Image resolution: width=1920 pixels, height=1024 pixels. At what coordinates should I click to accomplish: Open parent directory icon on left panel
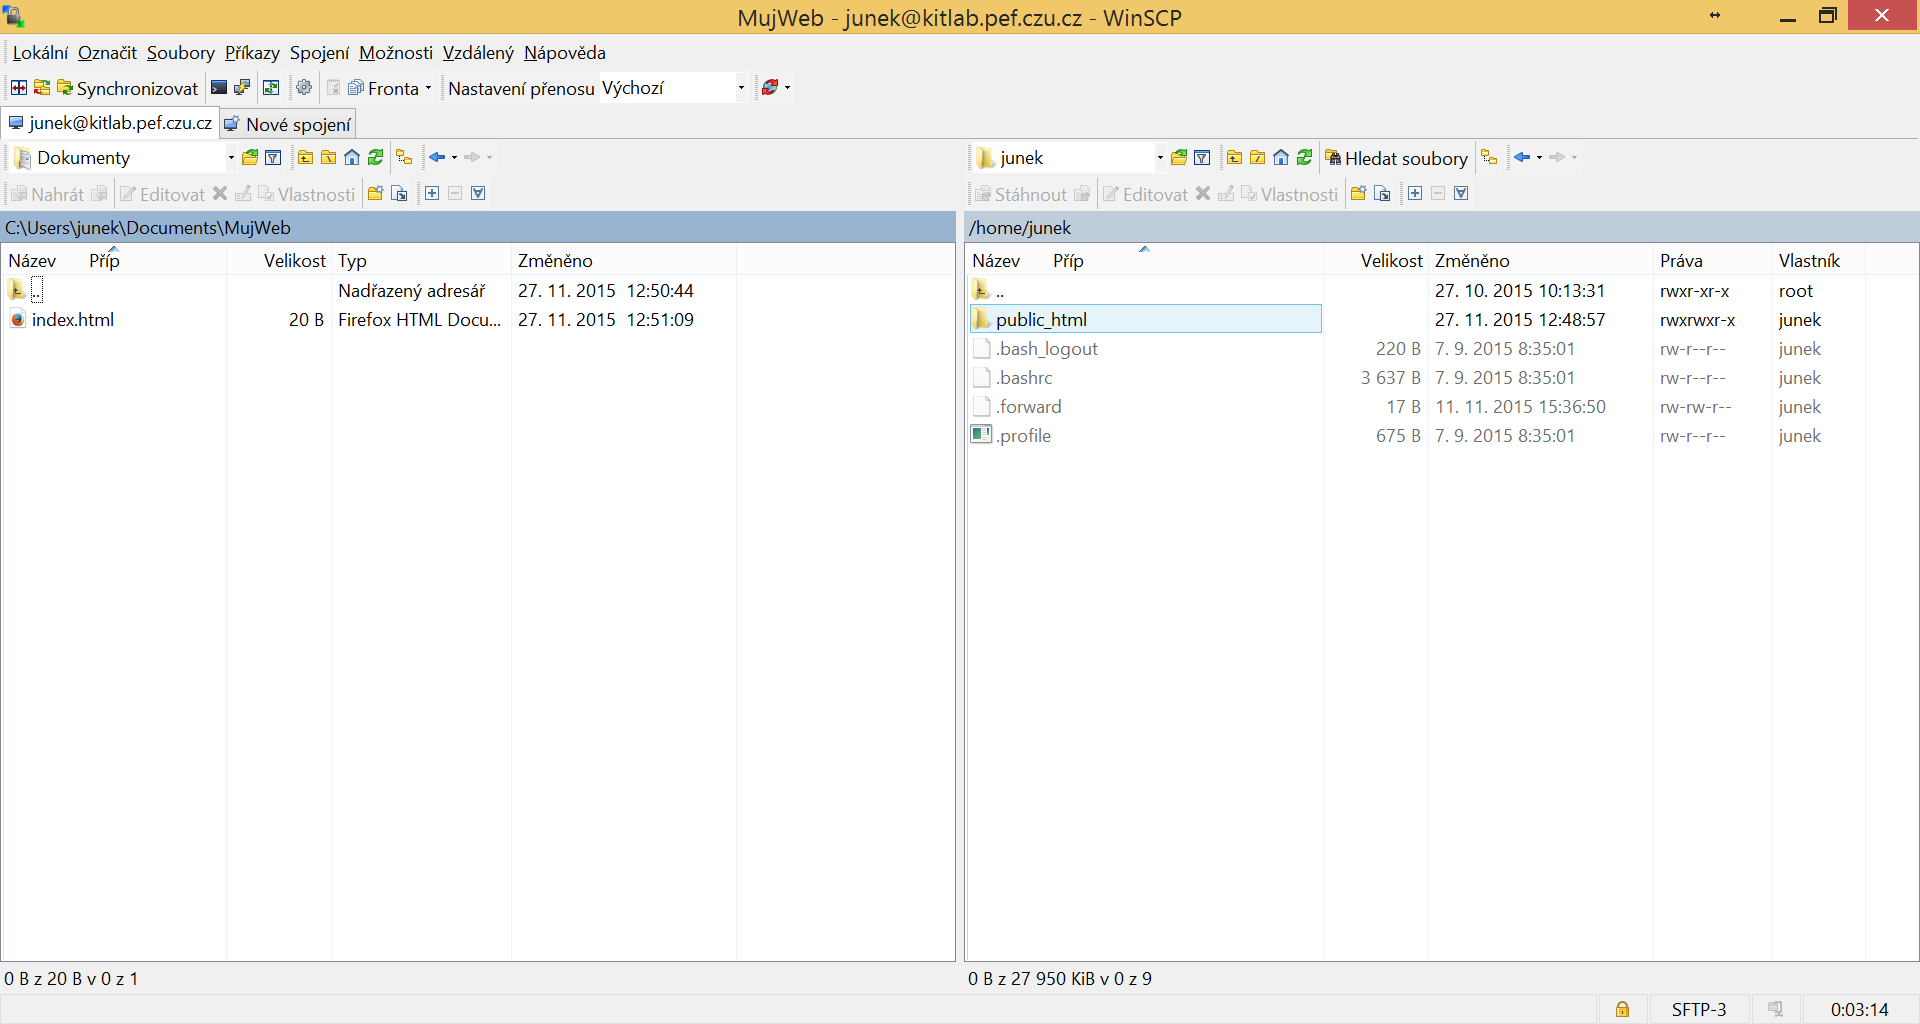click(x=304, y=157)
